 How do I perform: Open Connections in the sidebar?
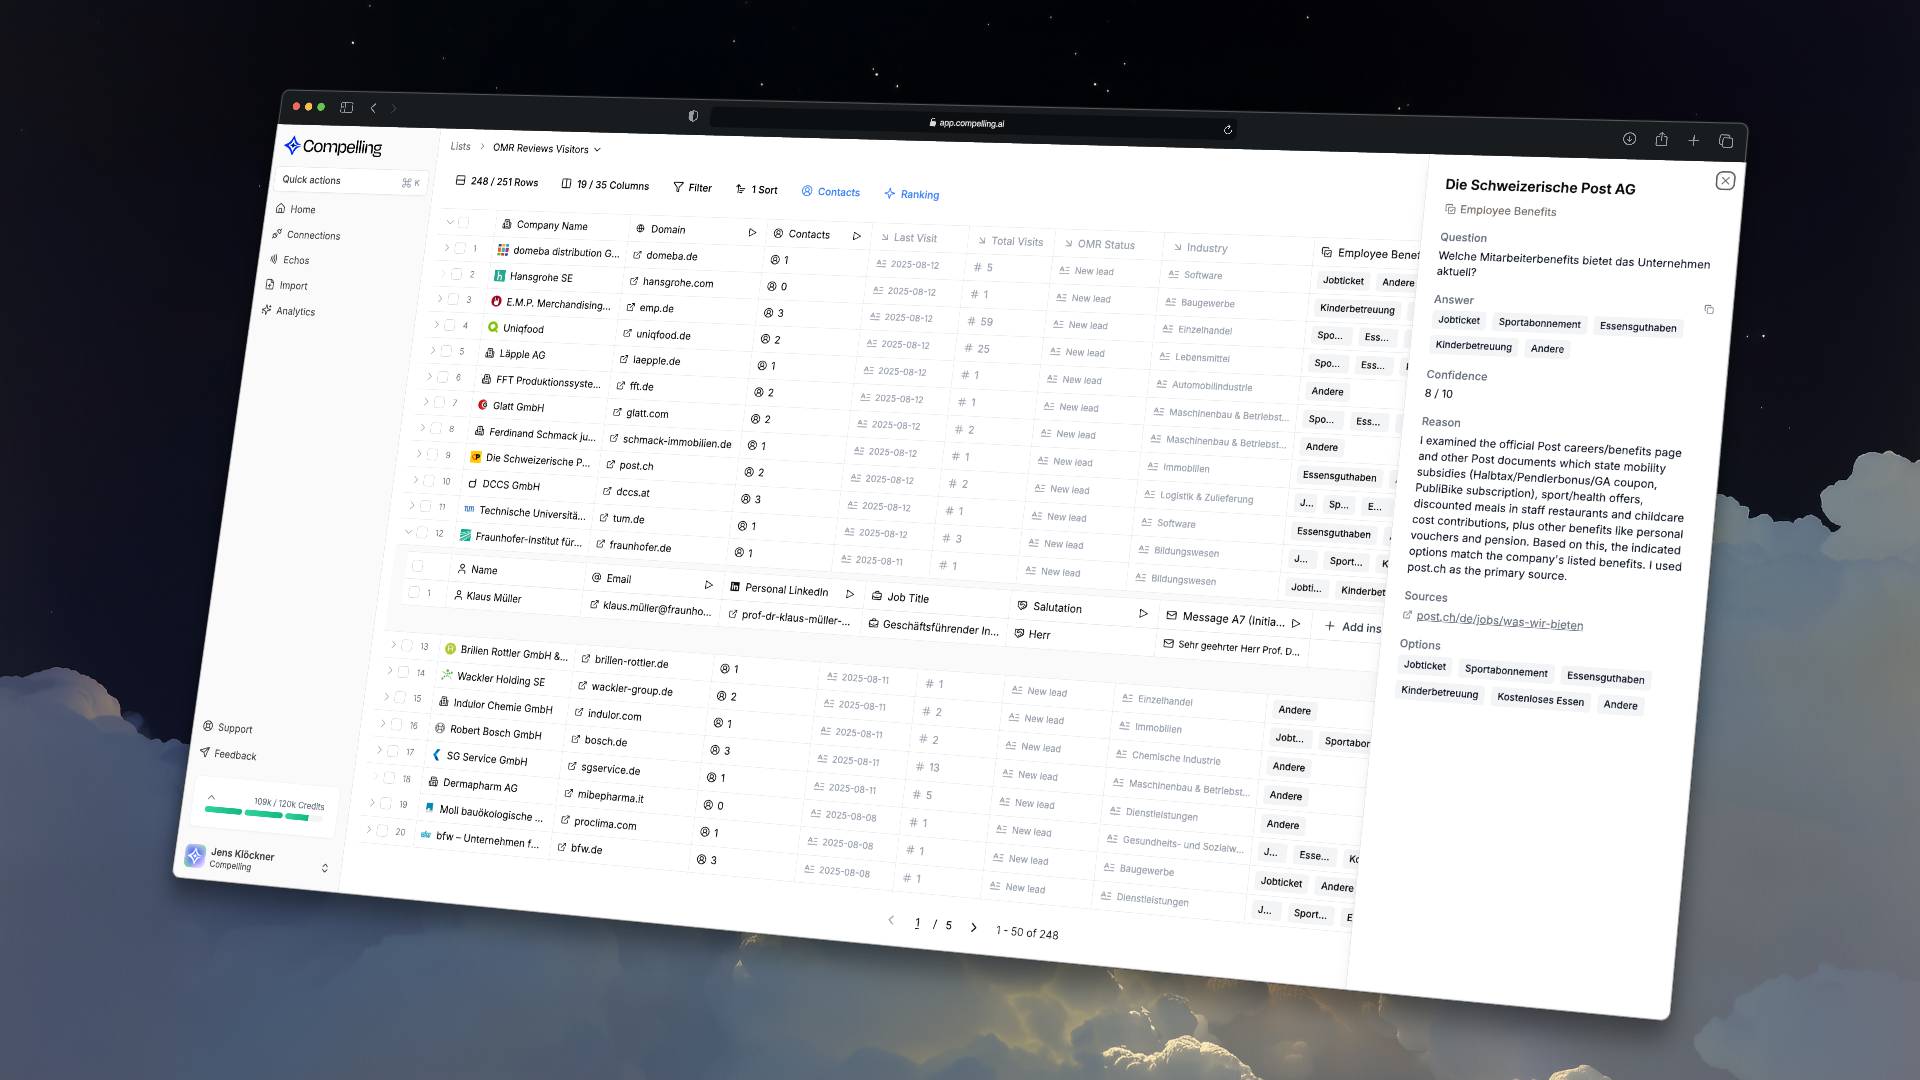coord(312,235)
